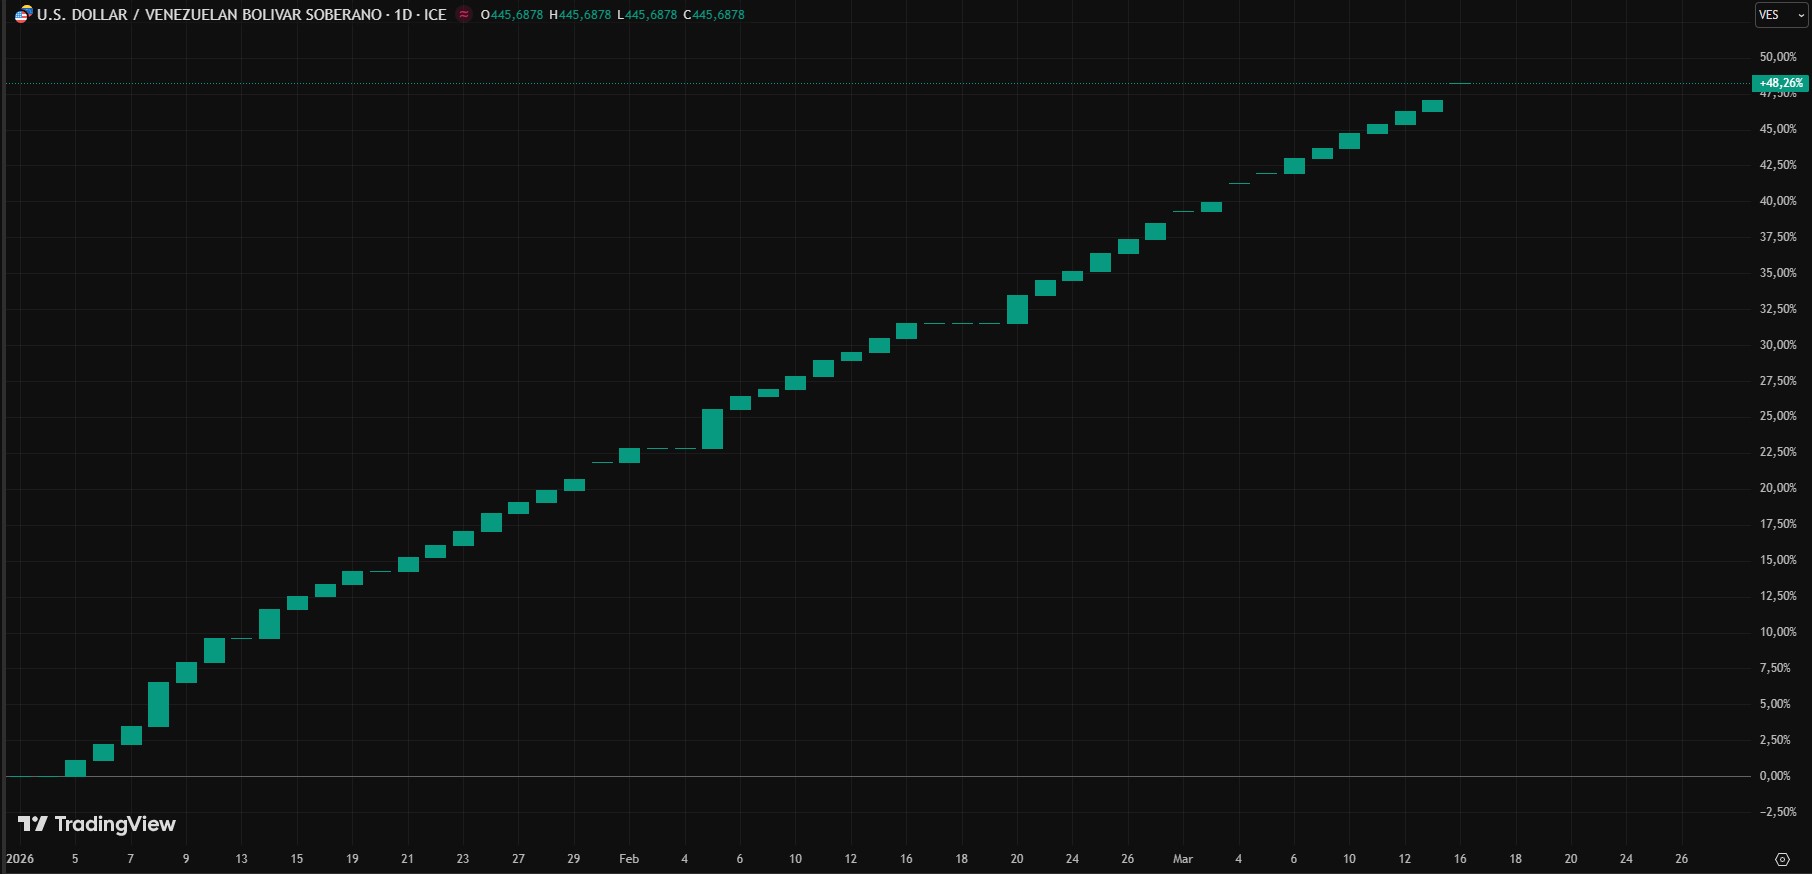Viewport: 1812px width, 874px height.
Task: Click the open value O445,6878 in legend
Action: tap(512, 15)
